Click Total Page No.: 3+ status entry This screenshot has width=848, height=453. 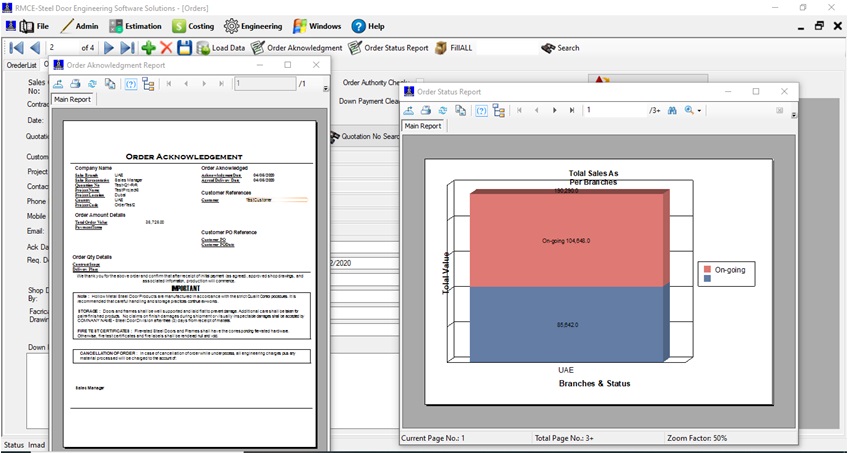coord(565,438)
